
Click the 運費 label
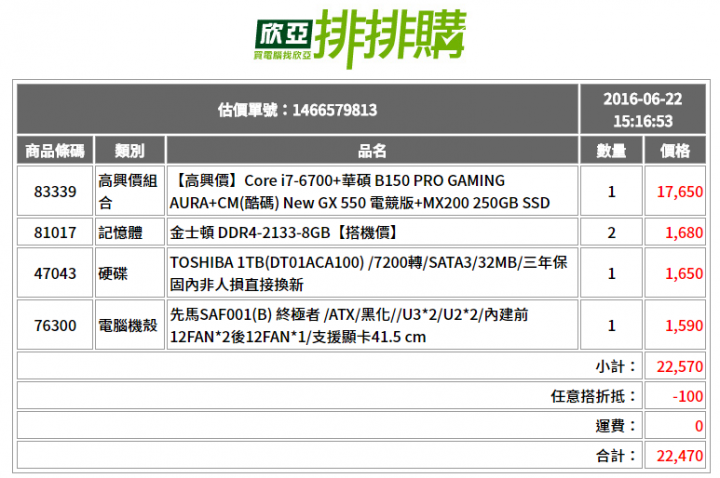[x=616, y=426]
